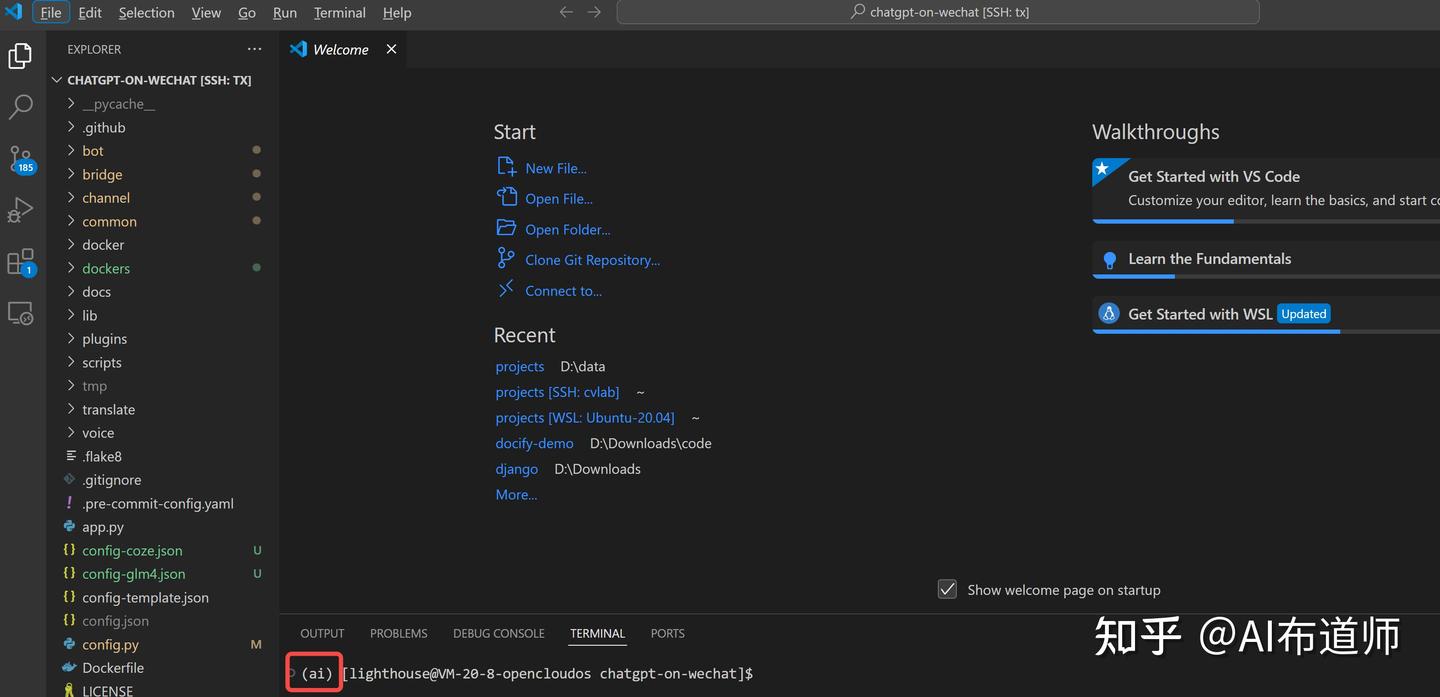Expand the channel folder
Image resolution: width=1440 pixels, height=697 pixels.
pos(71,197)
